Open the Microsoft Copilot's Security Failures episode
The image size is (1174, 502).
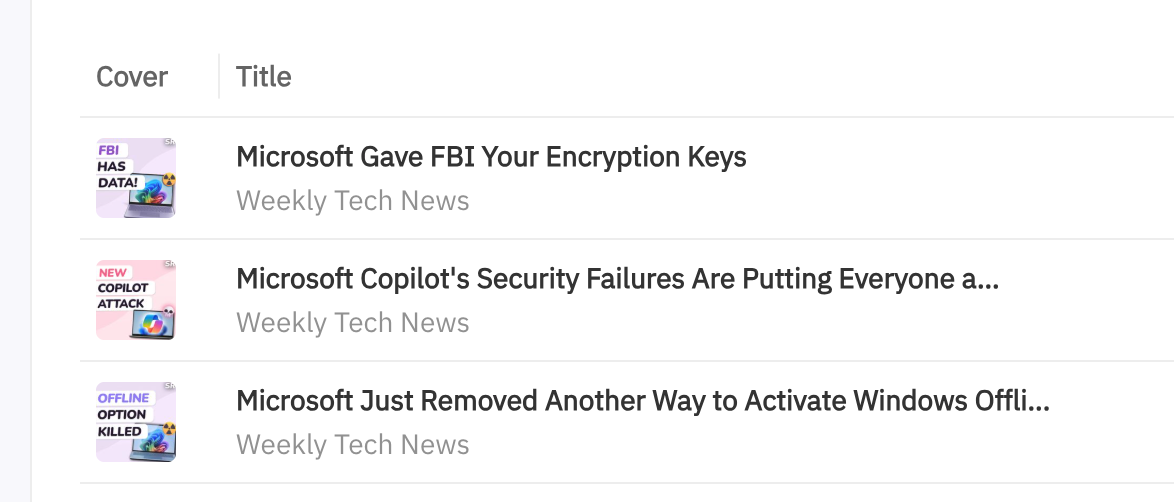pyautogui.click(x=617, y=279)
